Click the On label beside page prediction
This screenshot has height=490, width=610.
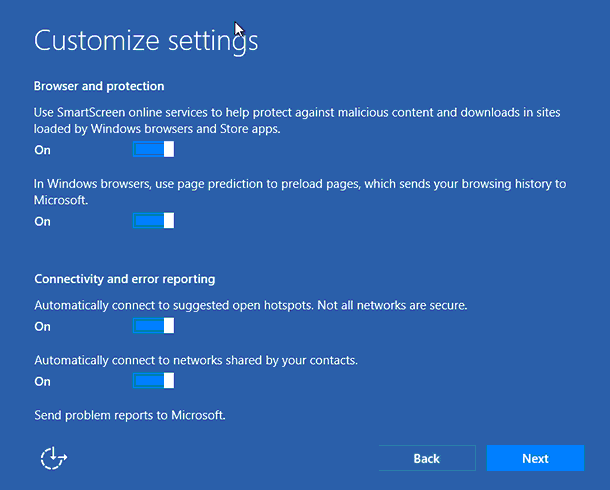point(42,222)
